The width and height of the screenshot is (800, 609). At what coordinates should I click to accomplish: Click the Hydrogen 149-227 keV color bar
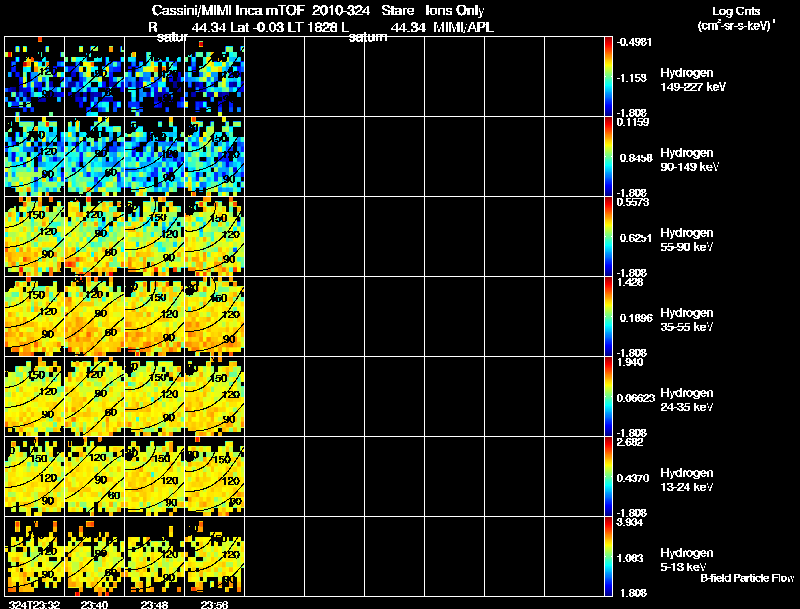(609, 76)
